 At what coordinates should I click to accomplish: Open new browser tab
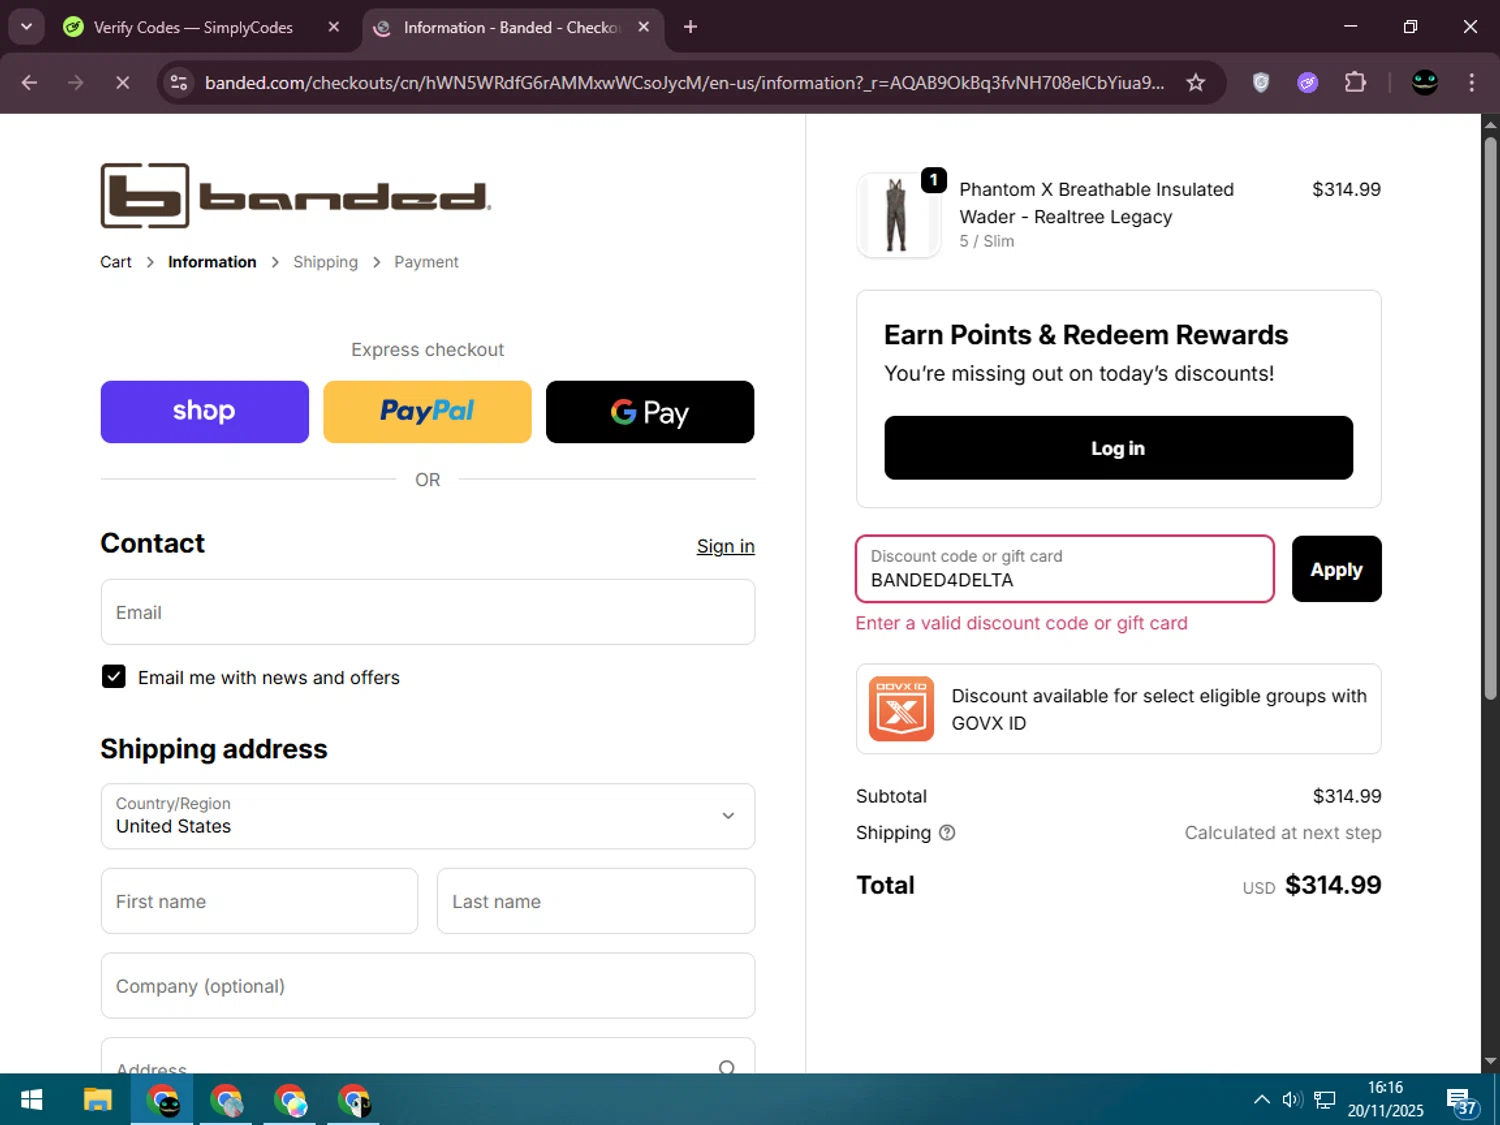[690, 27]
